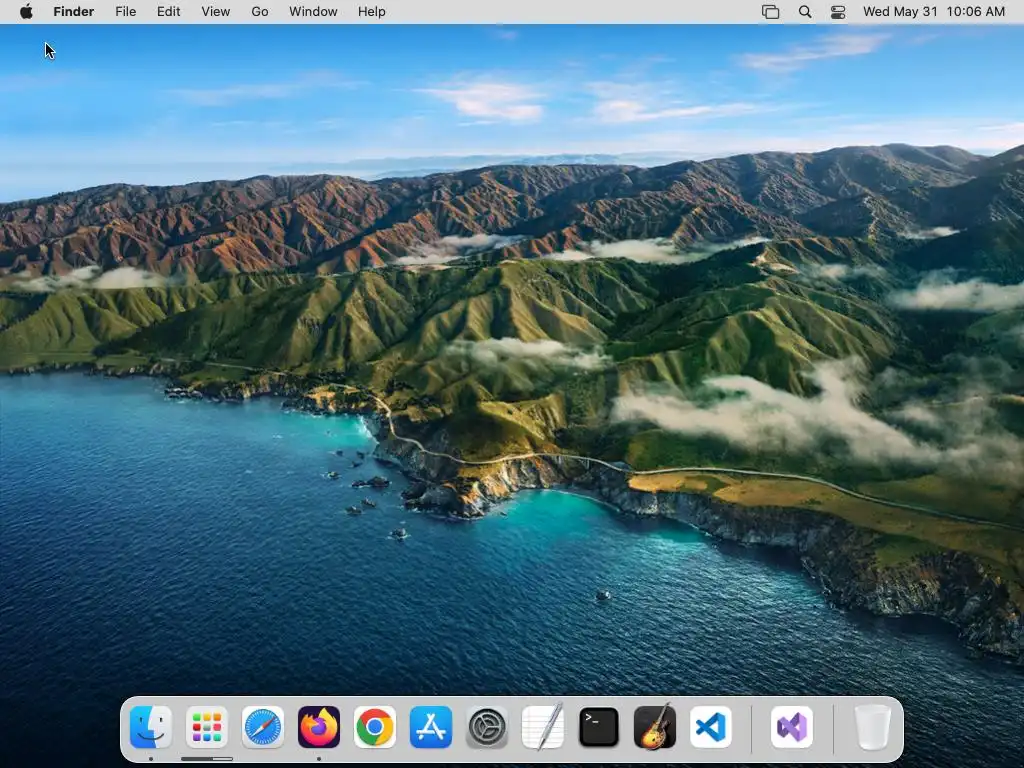Open the Go menu
Viewport: 1024px width, 768px height.
[x=260, y=12]
